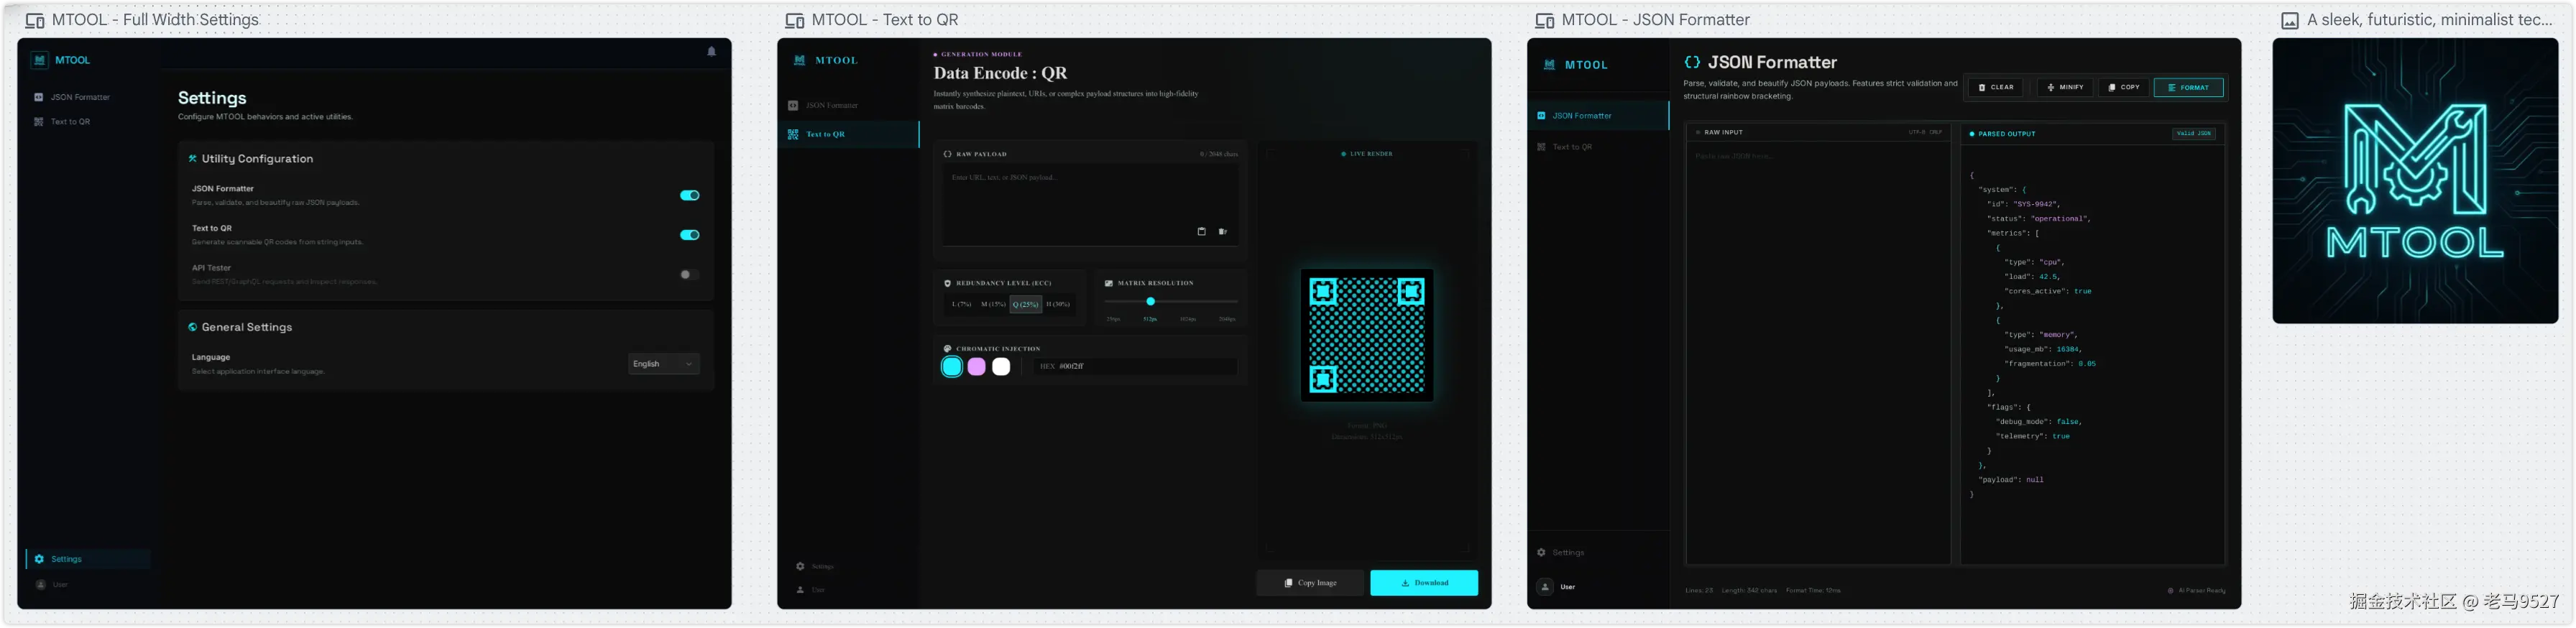This screenshot has width=2576, height=628.
Task: Select the pink color swatch
Action: 977,367
